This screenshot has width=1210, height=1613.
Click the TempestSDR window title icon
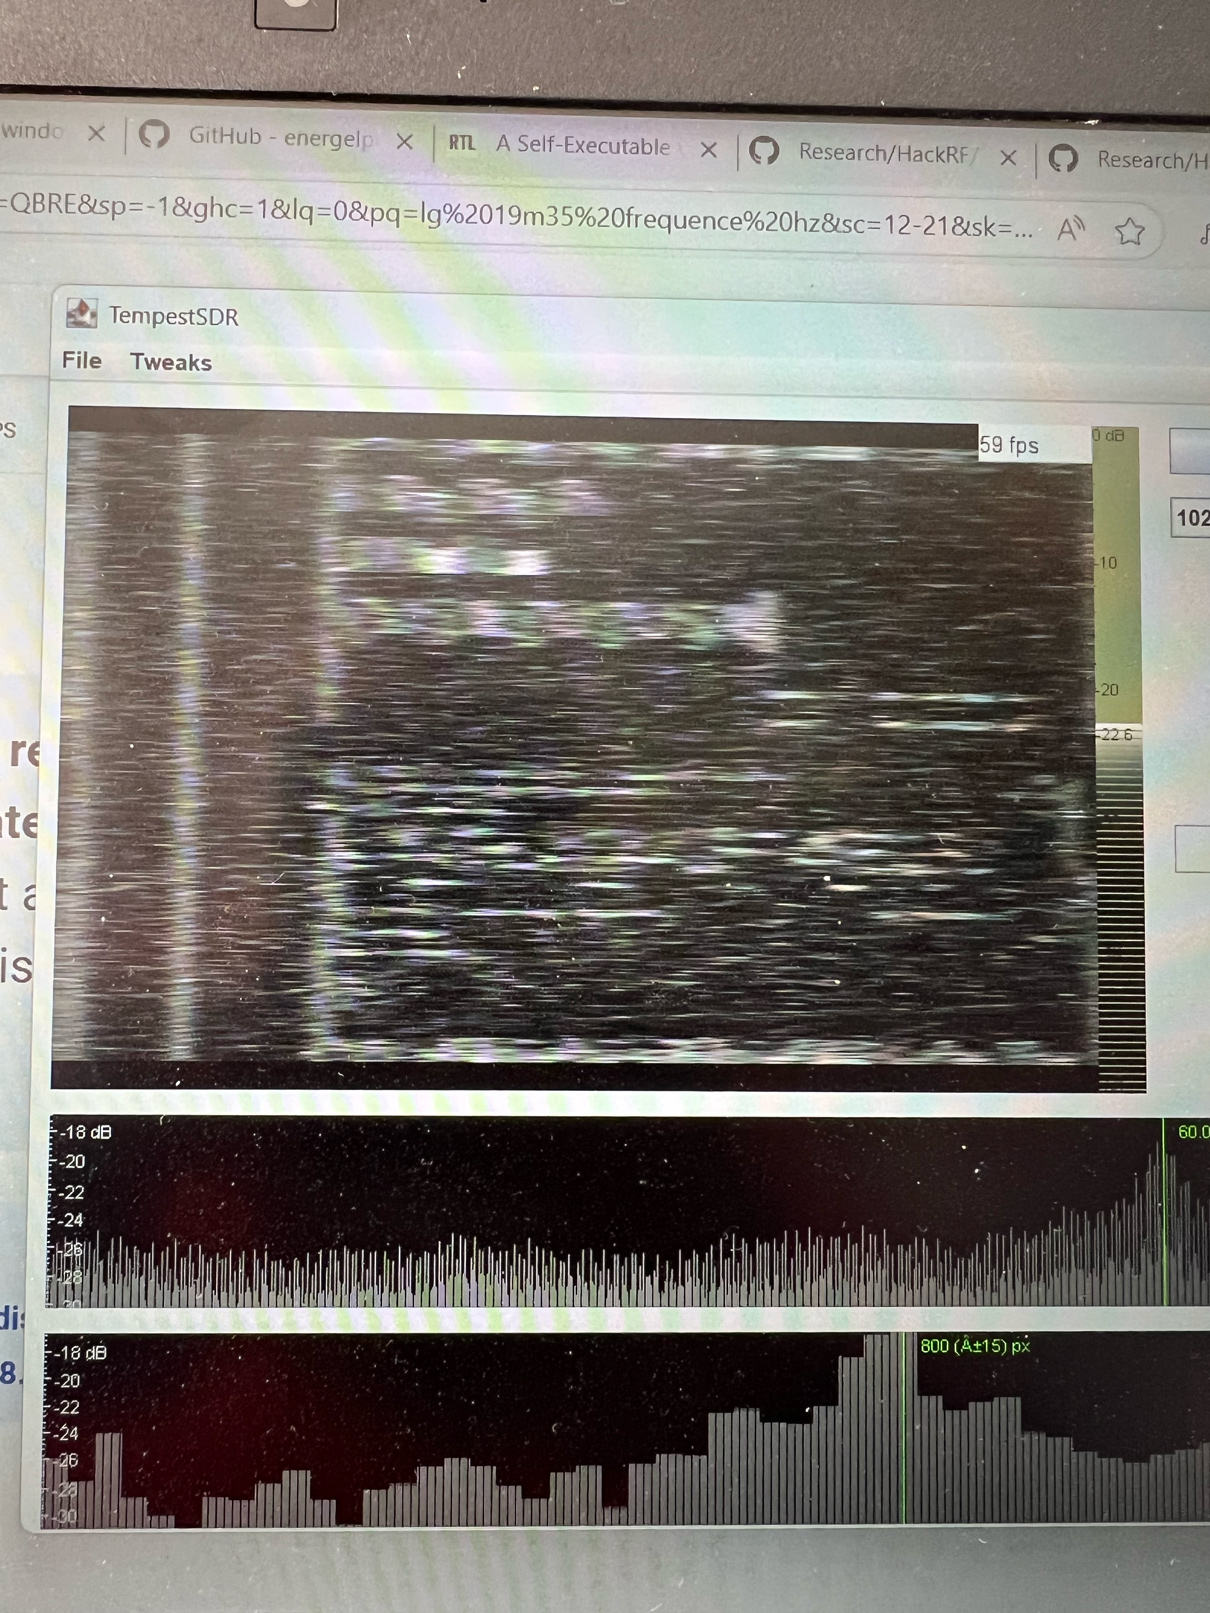pyautogui.click(x=81, y=314)
